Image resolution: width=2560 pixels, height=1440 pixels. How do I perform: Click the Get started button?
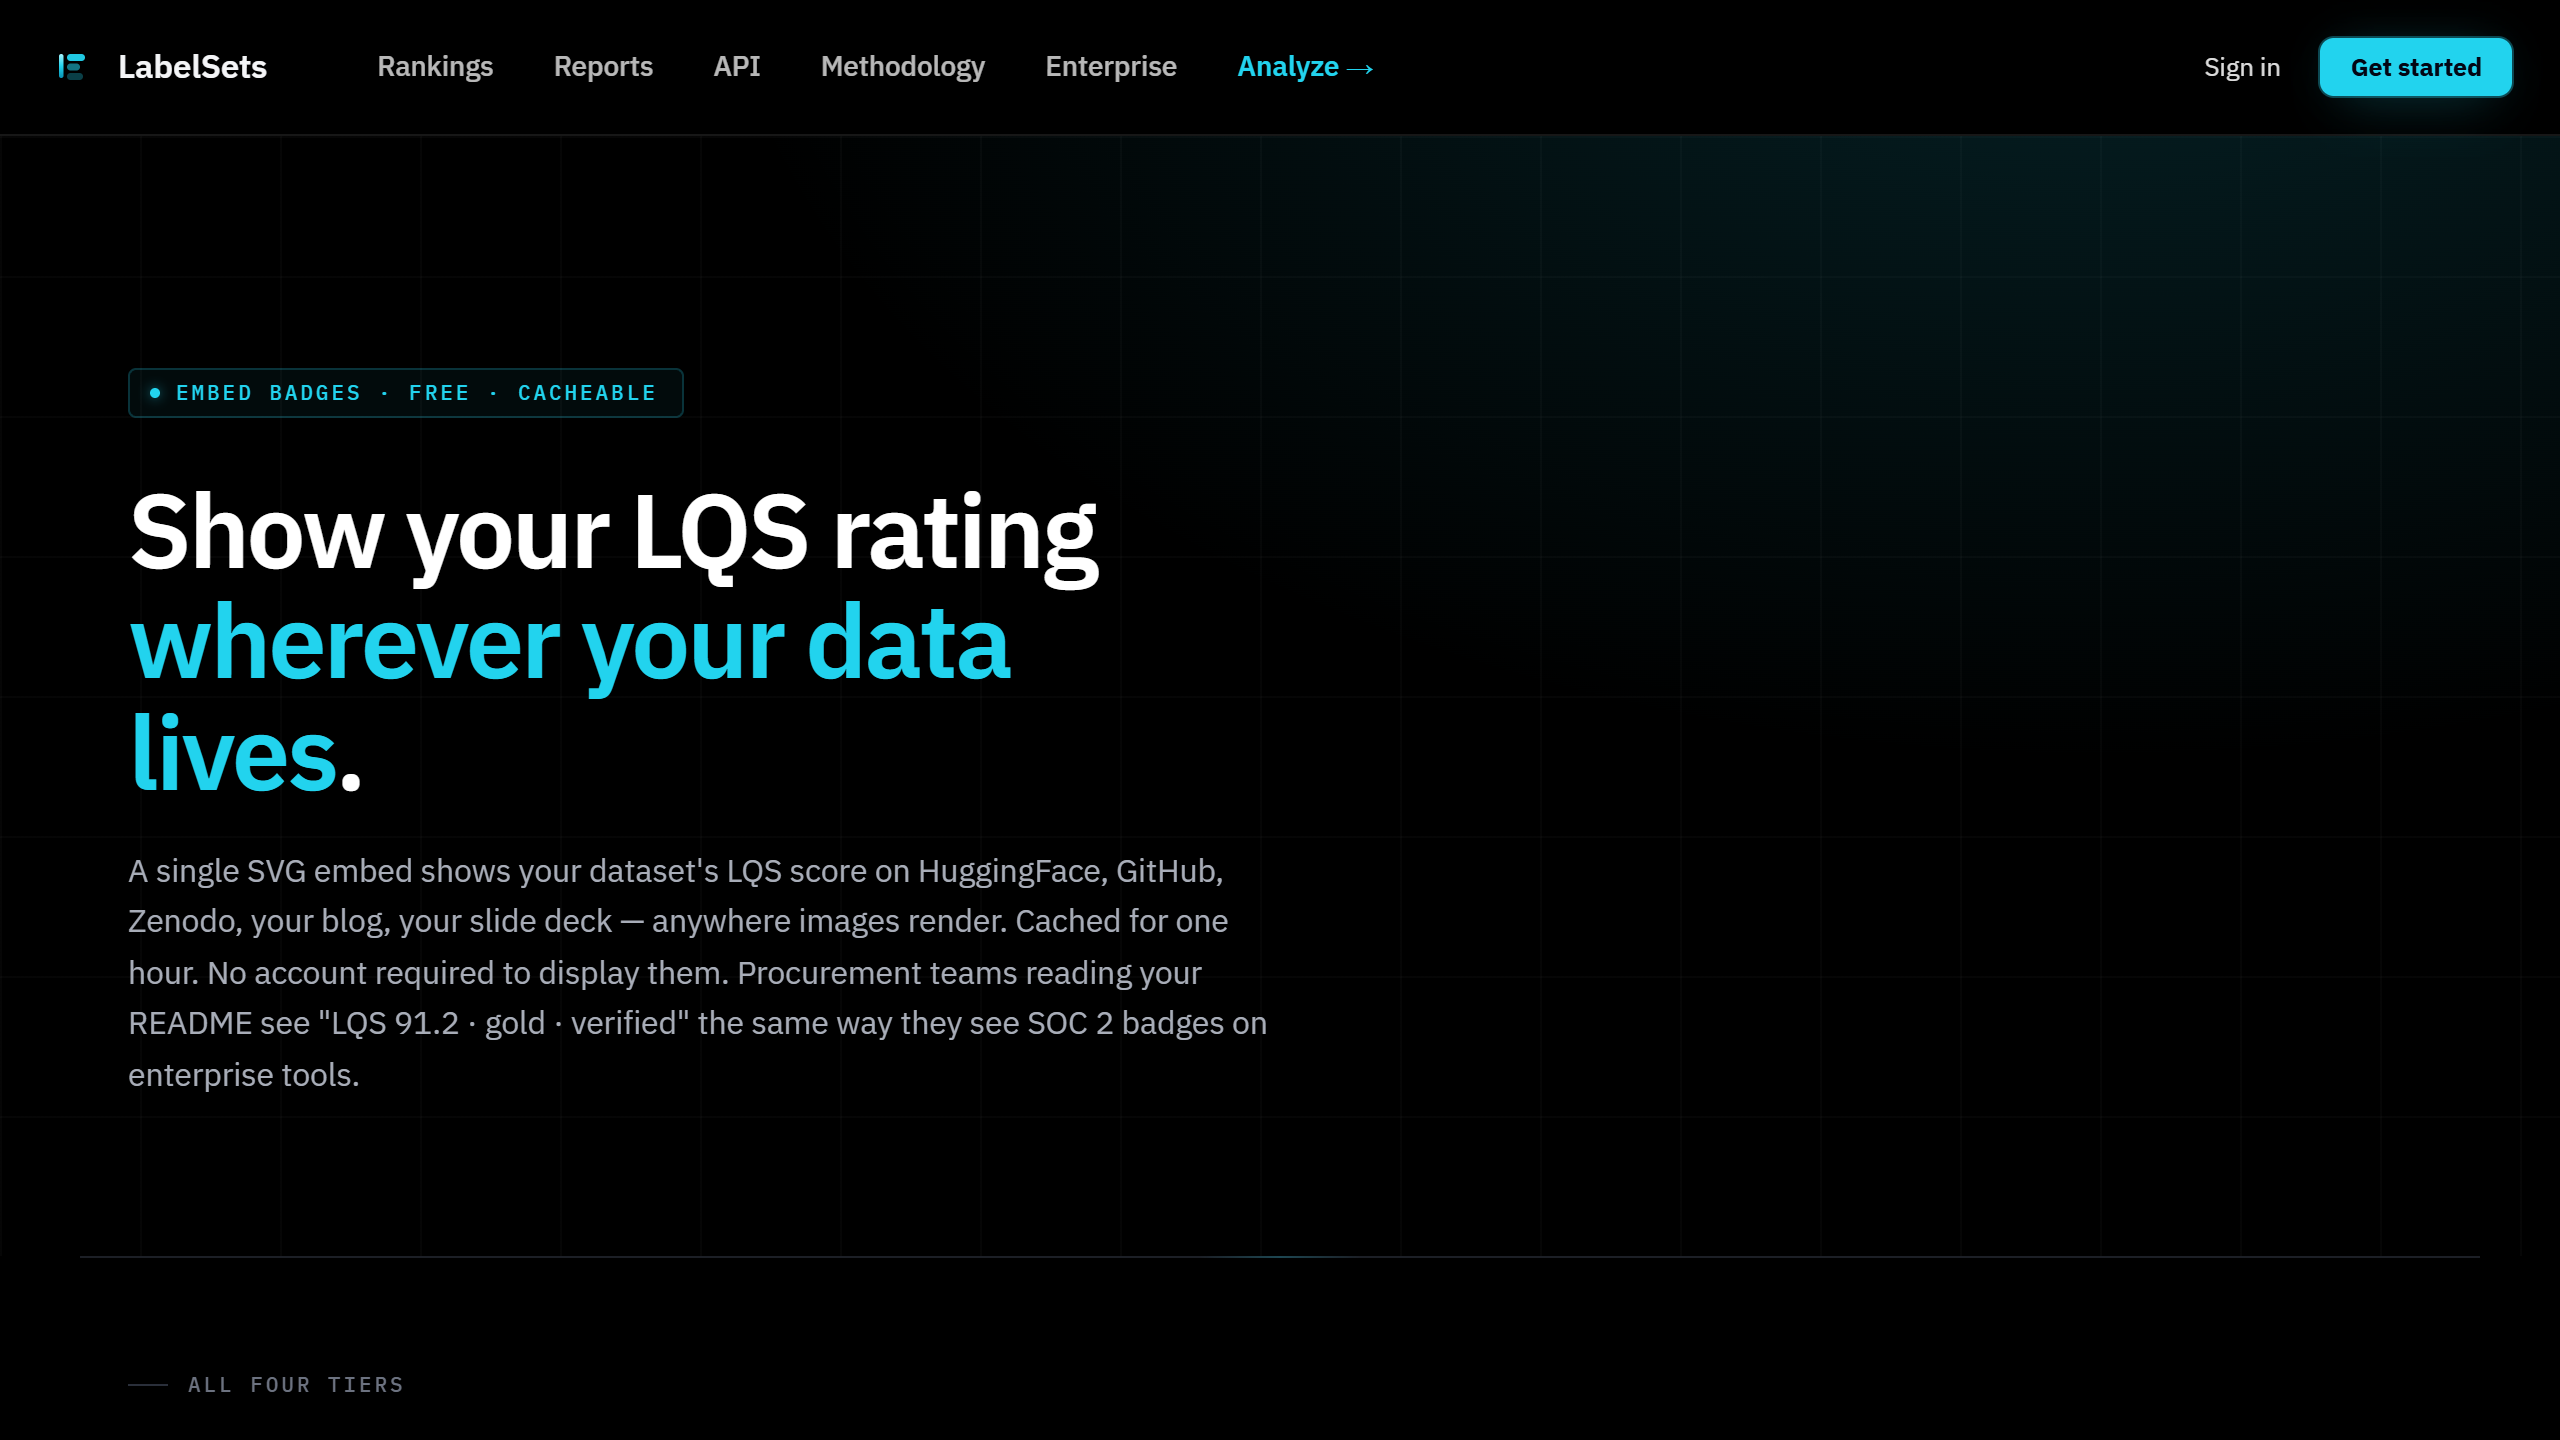click(2416, 67)
